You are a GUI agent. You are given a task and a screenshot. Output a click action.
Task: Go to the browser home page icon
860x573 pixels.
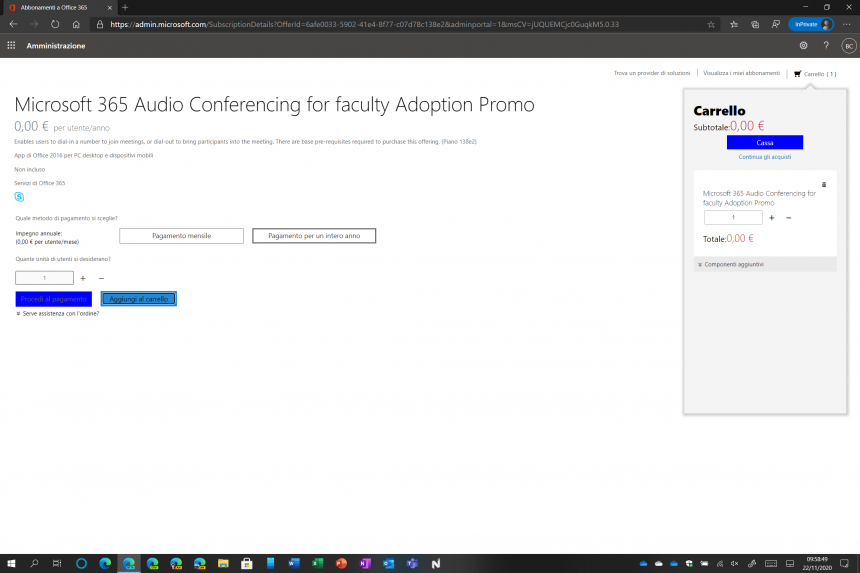(76, 24)
